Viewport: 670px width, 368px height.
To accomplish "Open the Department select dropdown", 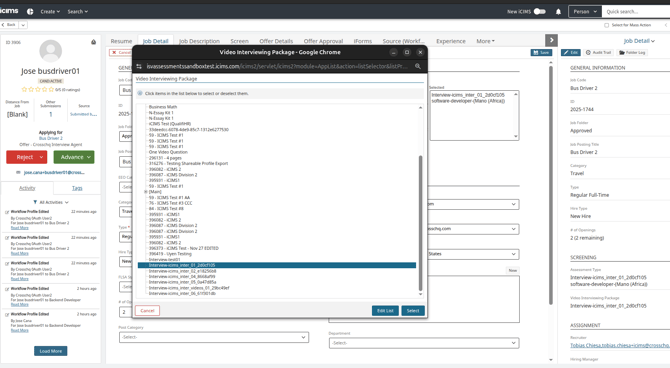I will click(x=424, y=343).
